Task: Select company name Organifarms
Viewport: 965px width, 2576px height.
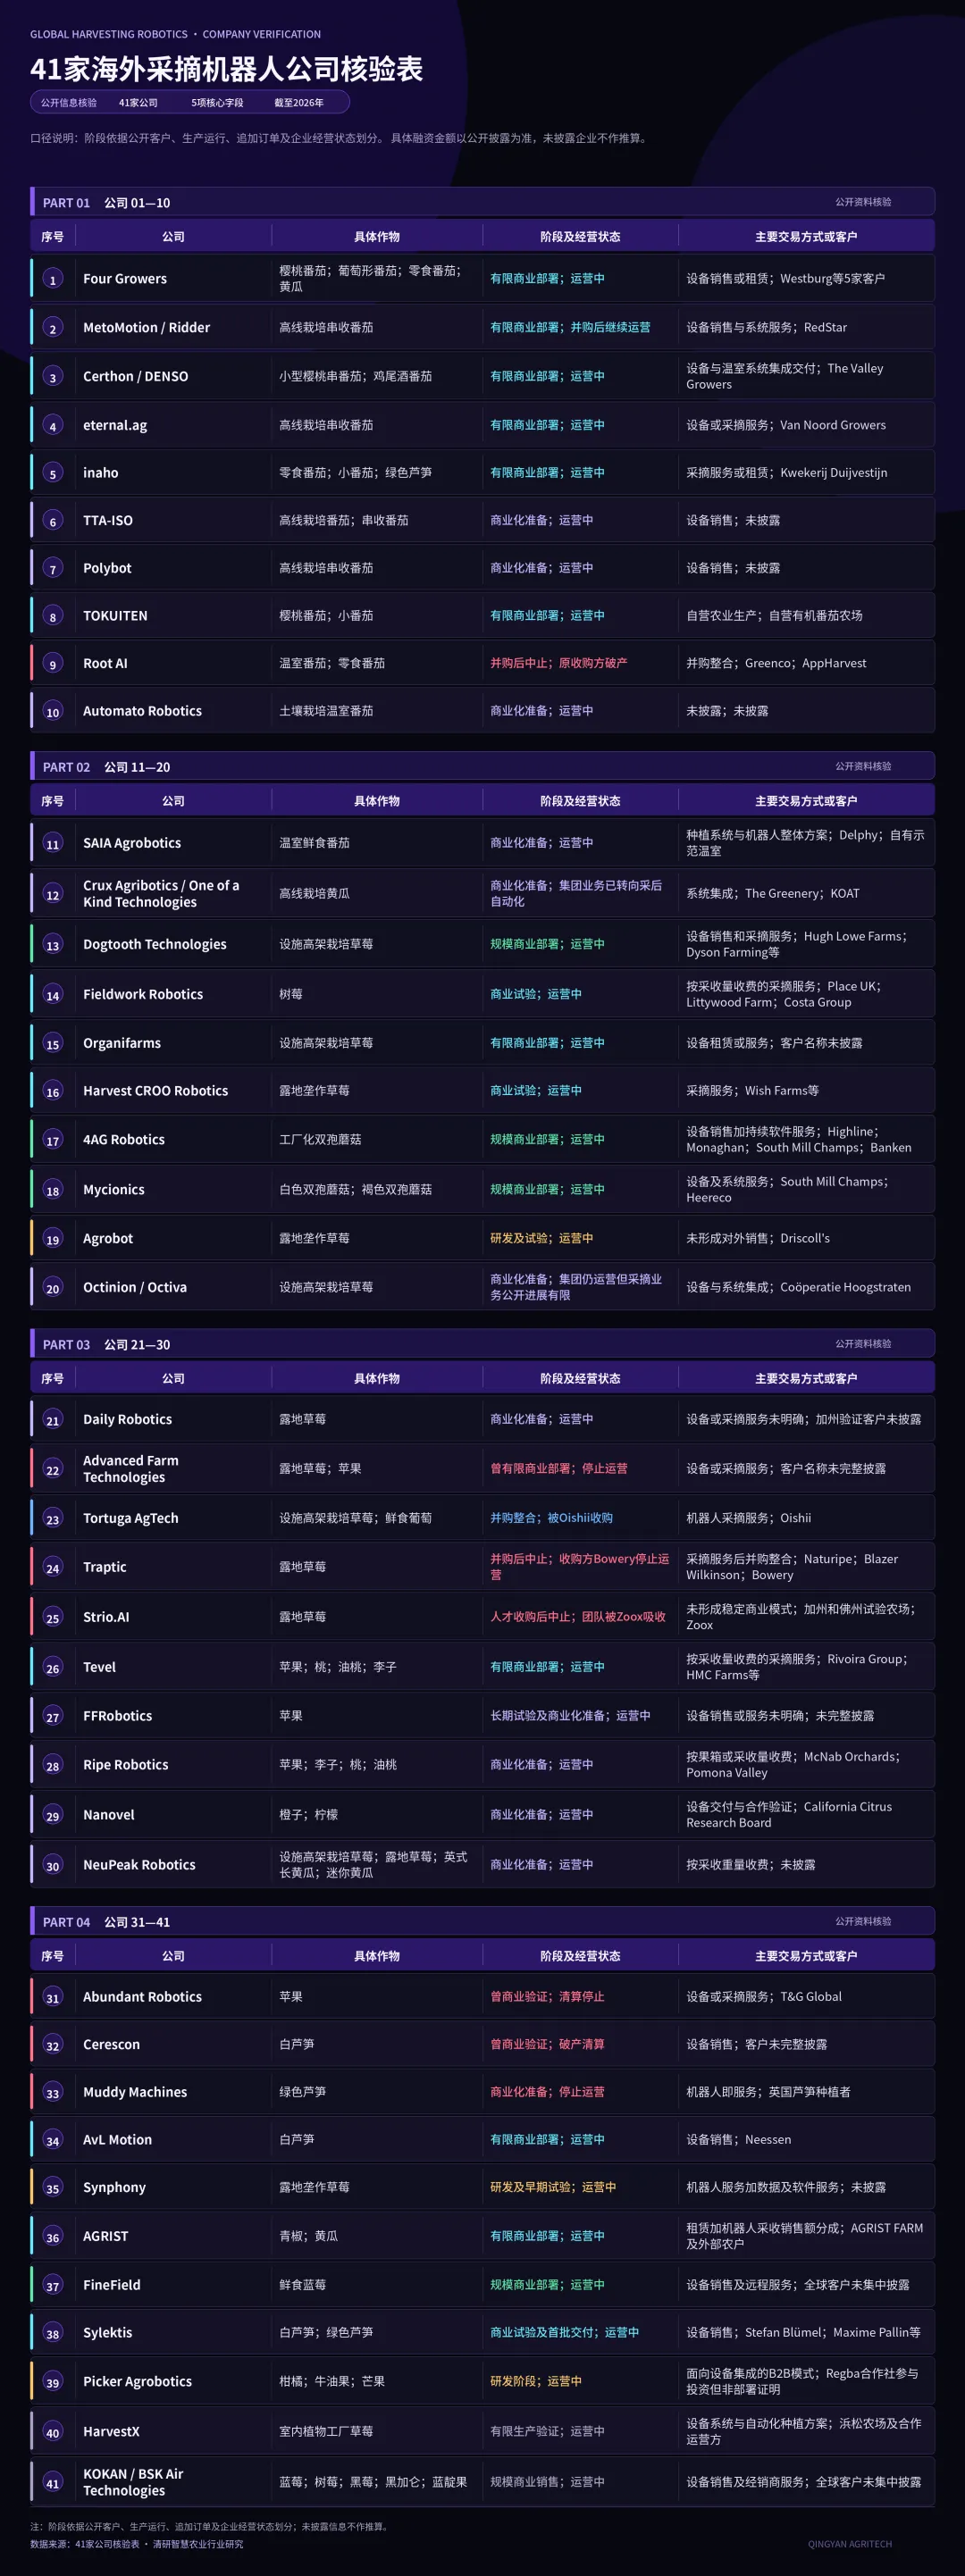Action: [122, 1043]
